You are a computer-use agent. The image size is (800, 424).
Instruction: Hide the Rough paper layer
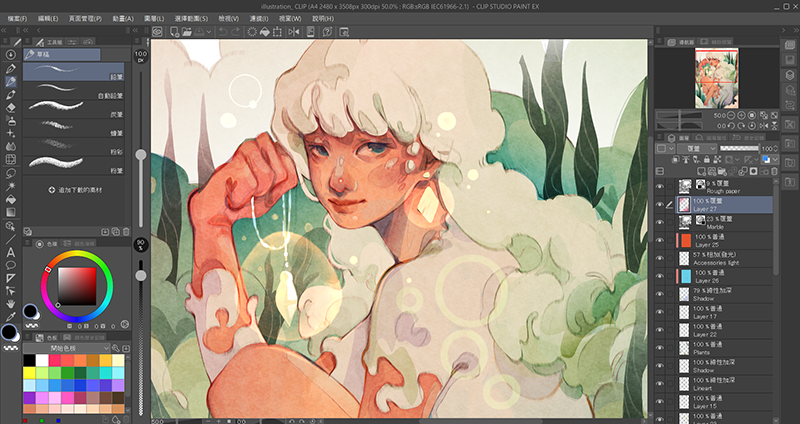[x=660, y=186]
